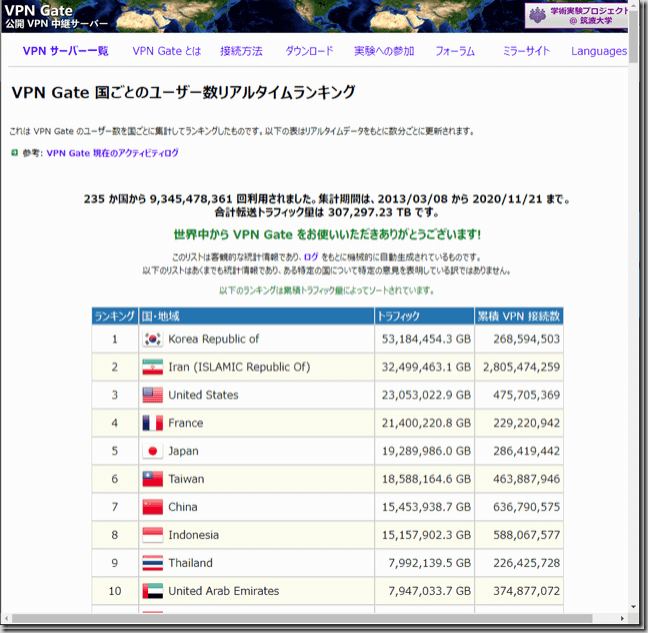Click the United Arab Emirates flag icon
This screenshot has height=633, width=648.
(x=152, y=591)
